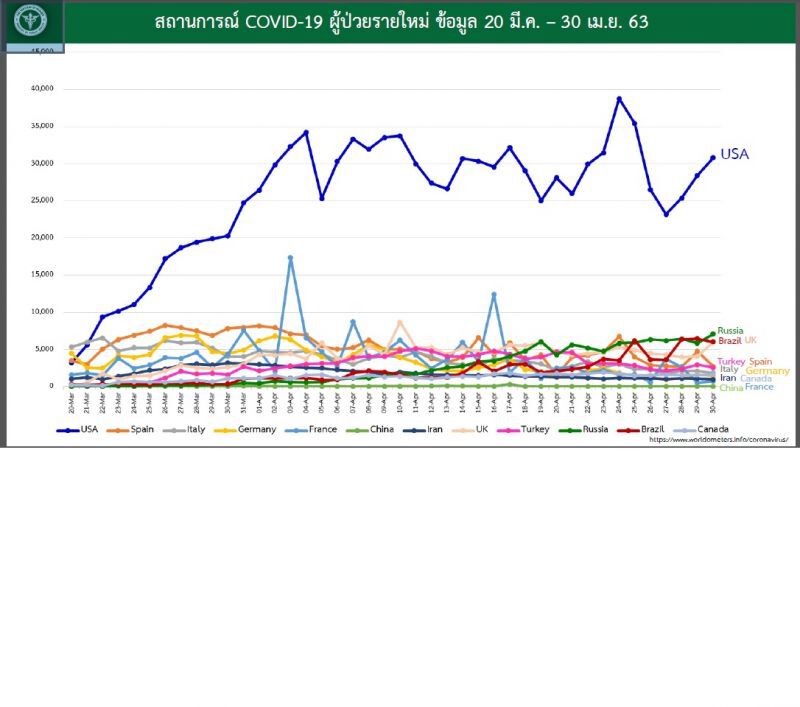Image resolution: width=800 pixels, height=707 pixels.
Task: Click the yellow Germany label at line end
Action: coord(767,371)
